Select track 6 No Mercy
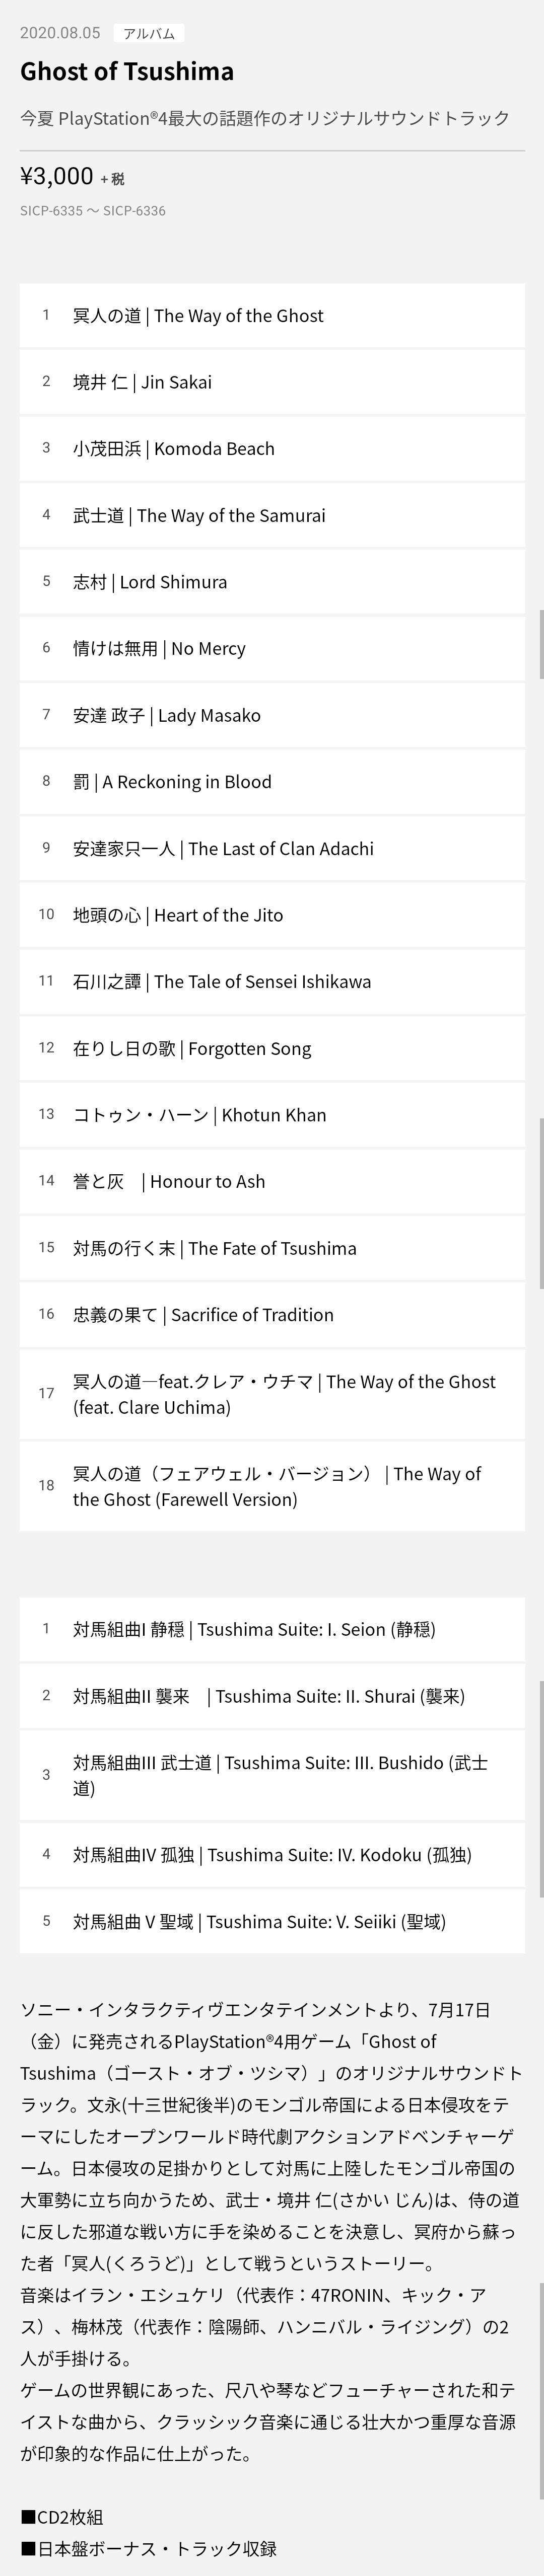This screenshot has height=2576, width=544. (x=272, y=649)
